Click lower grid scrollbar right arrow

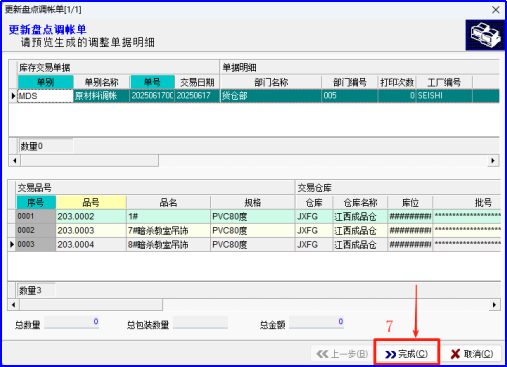coord(494,305)
